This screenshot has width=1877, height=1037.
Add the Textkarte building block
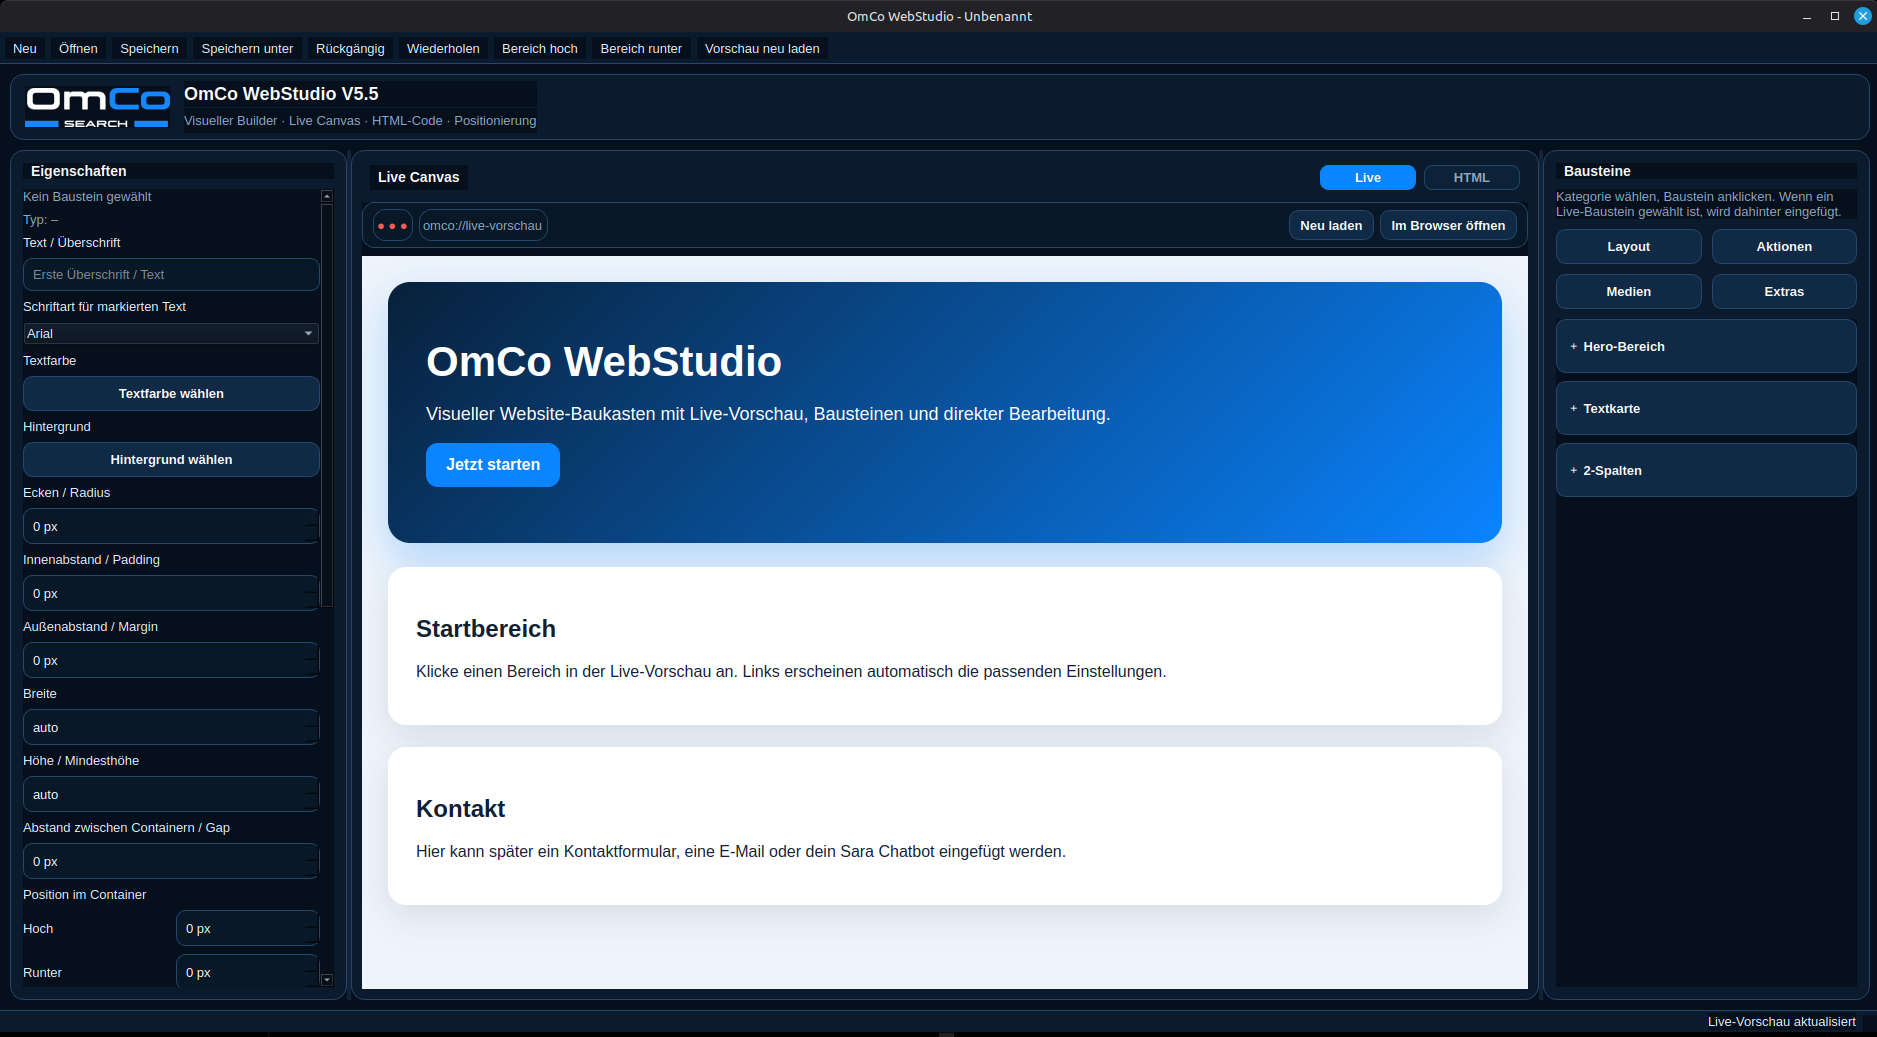tap(1706, 408)
